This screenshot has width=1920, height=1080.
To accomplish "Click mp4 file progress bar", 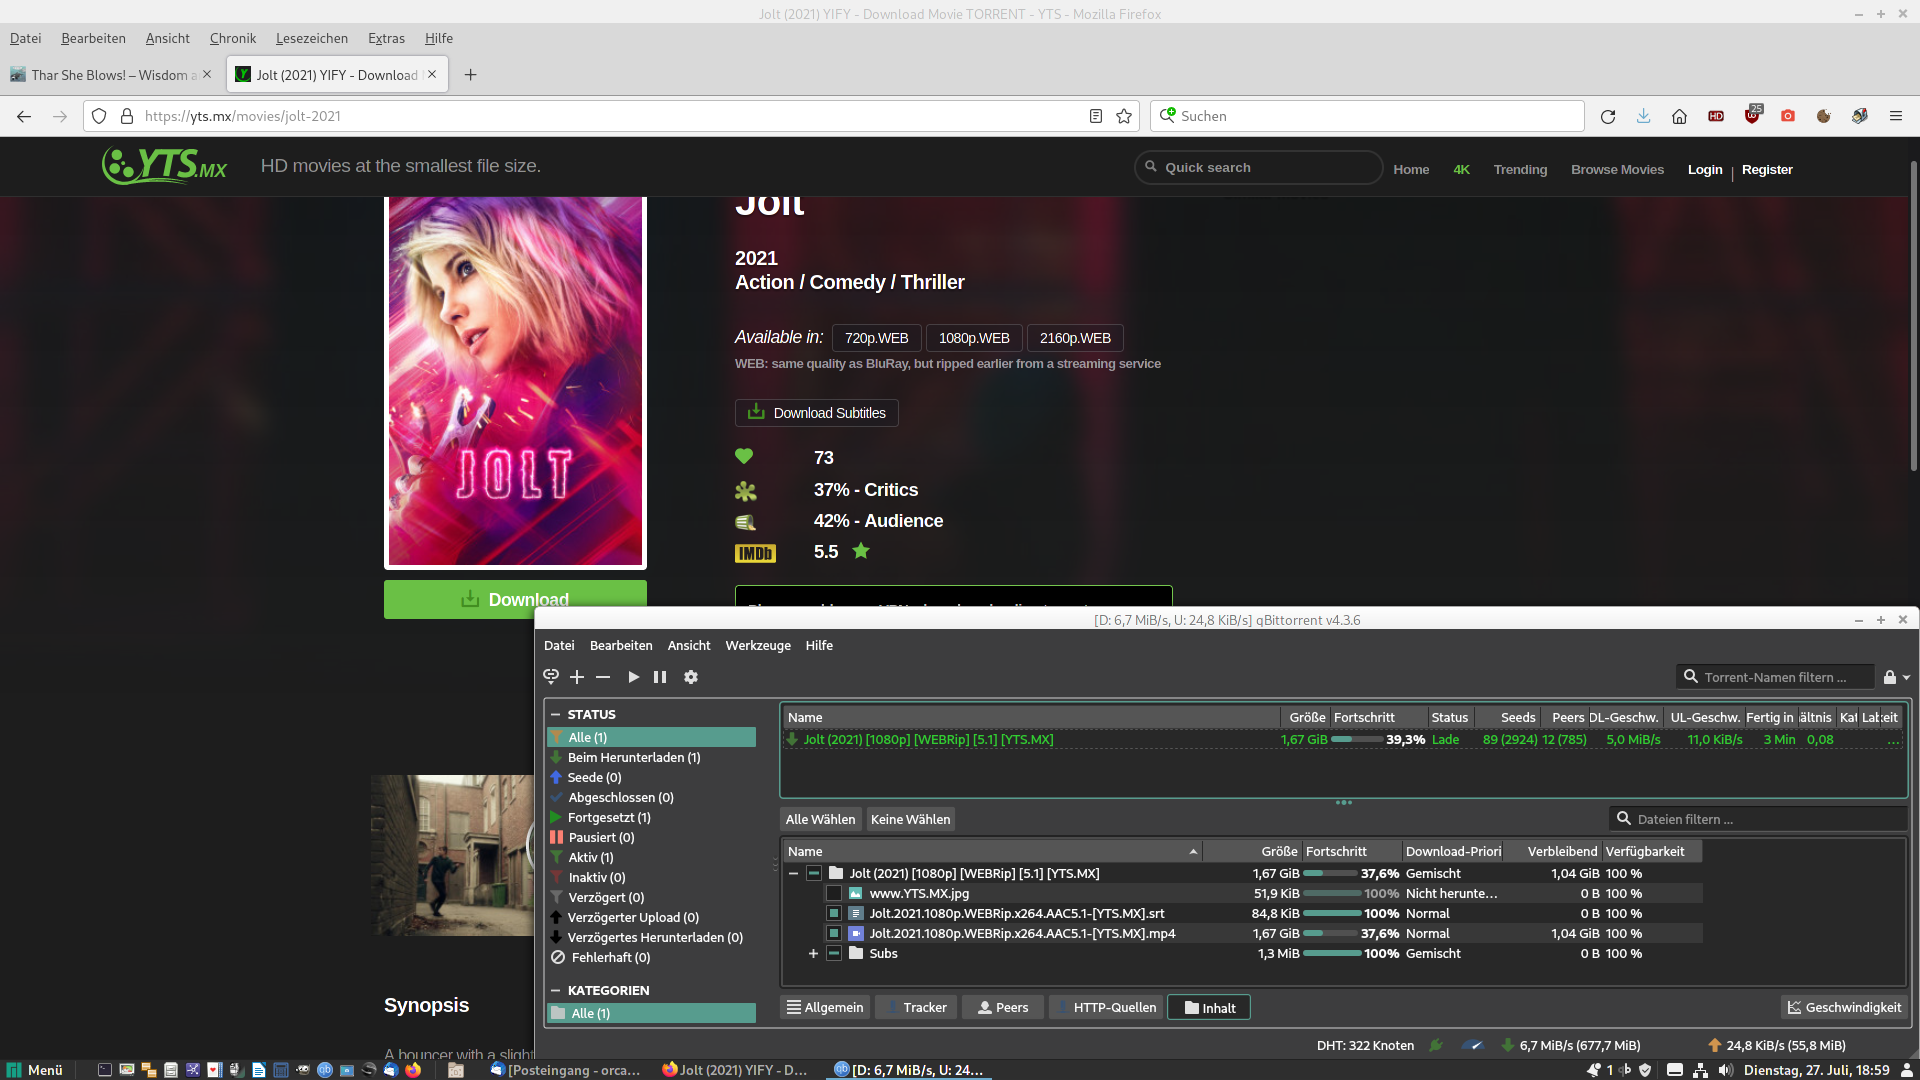I will pos(1351,933).
